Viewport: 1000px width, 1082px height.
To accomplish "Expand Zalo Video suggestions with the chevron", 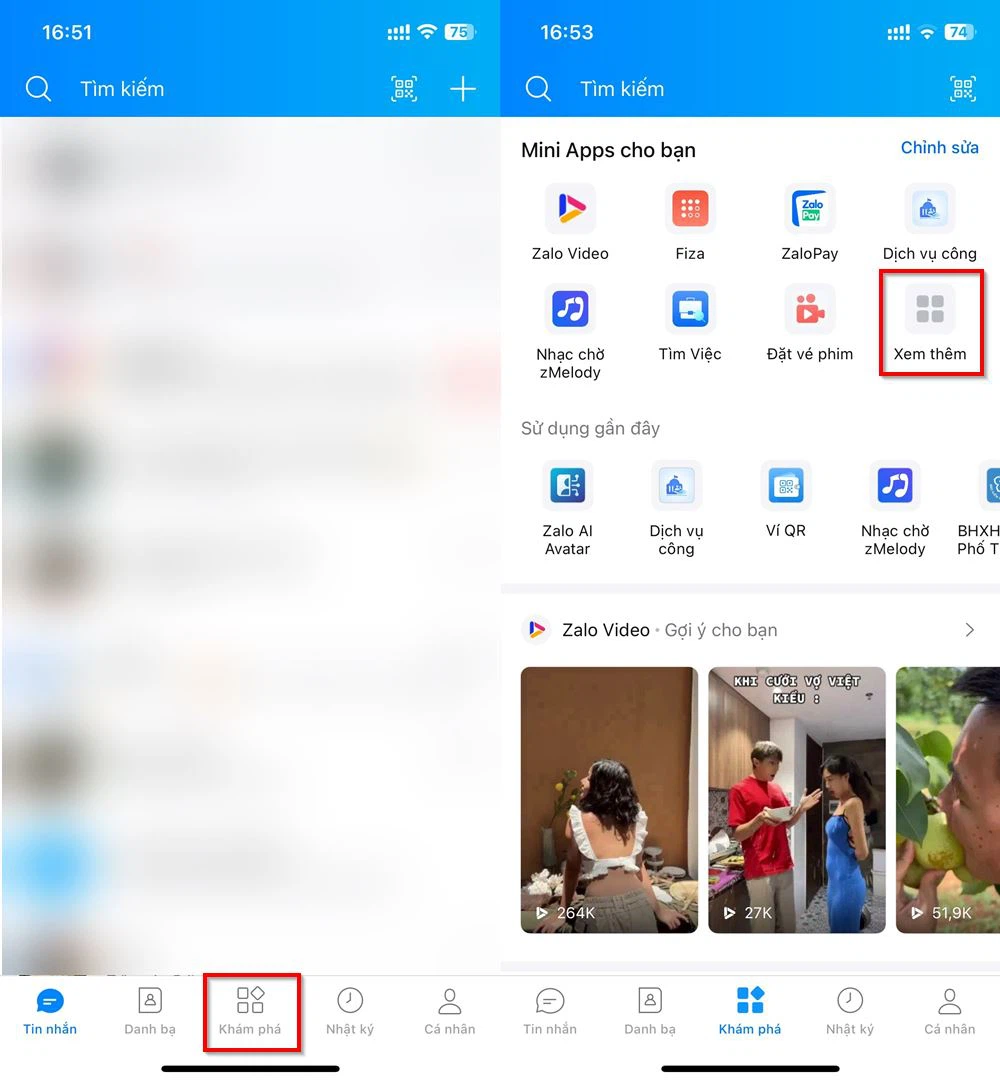I will (x=969, y=630).
